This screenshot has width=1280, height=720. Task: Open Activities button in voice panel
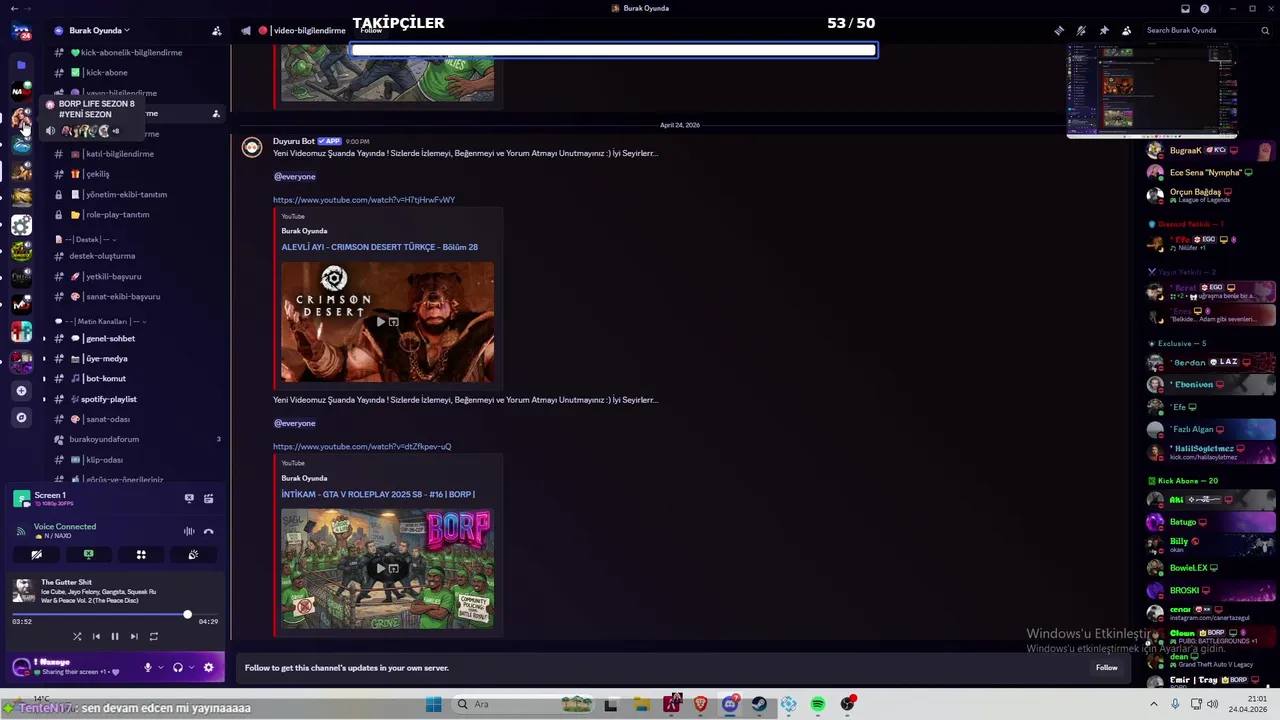pyautogui.click(x=141, y=555)
